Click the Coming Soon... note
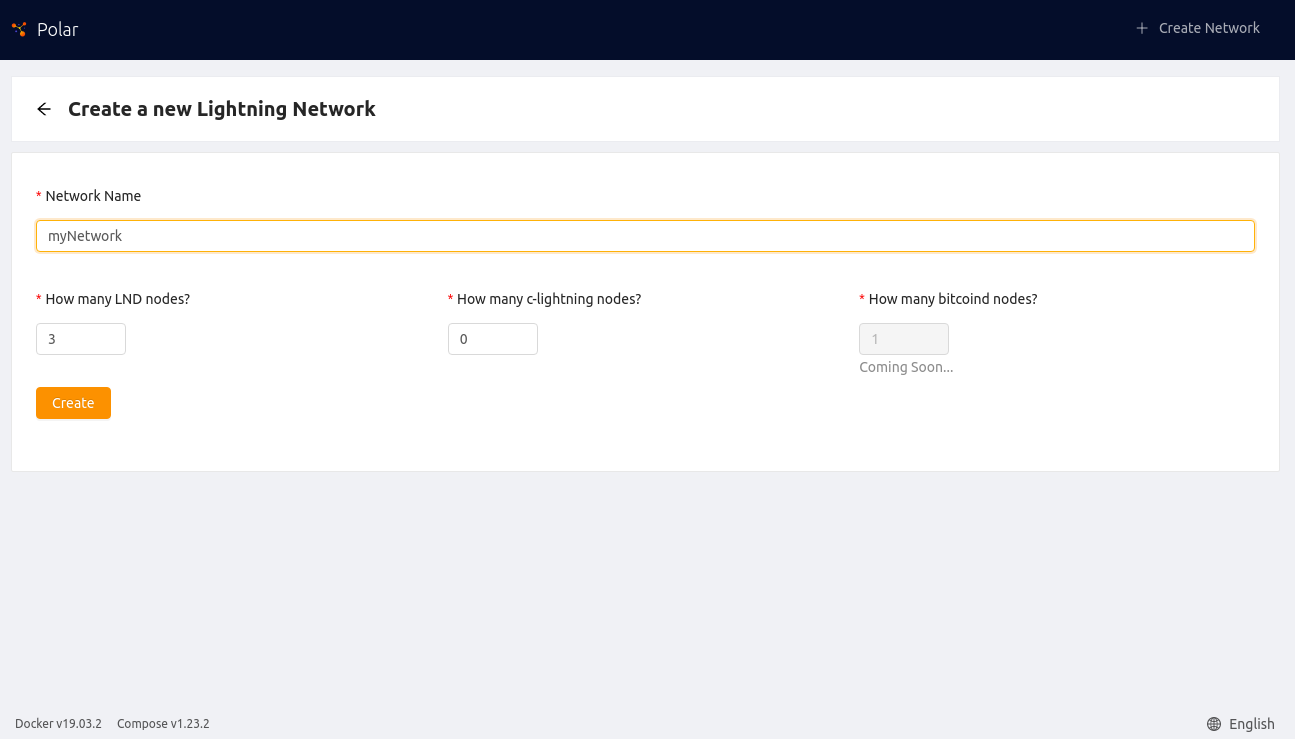 [x=906, y=367]
